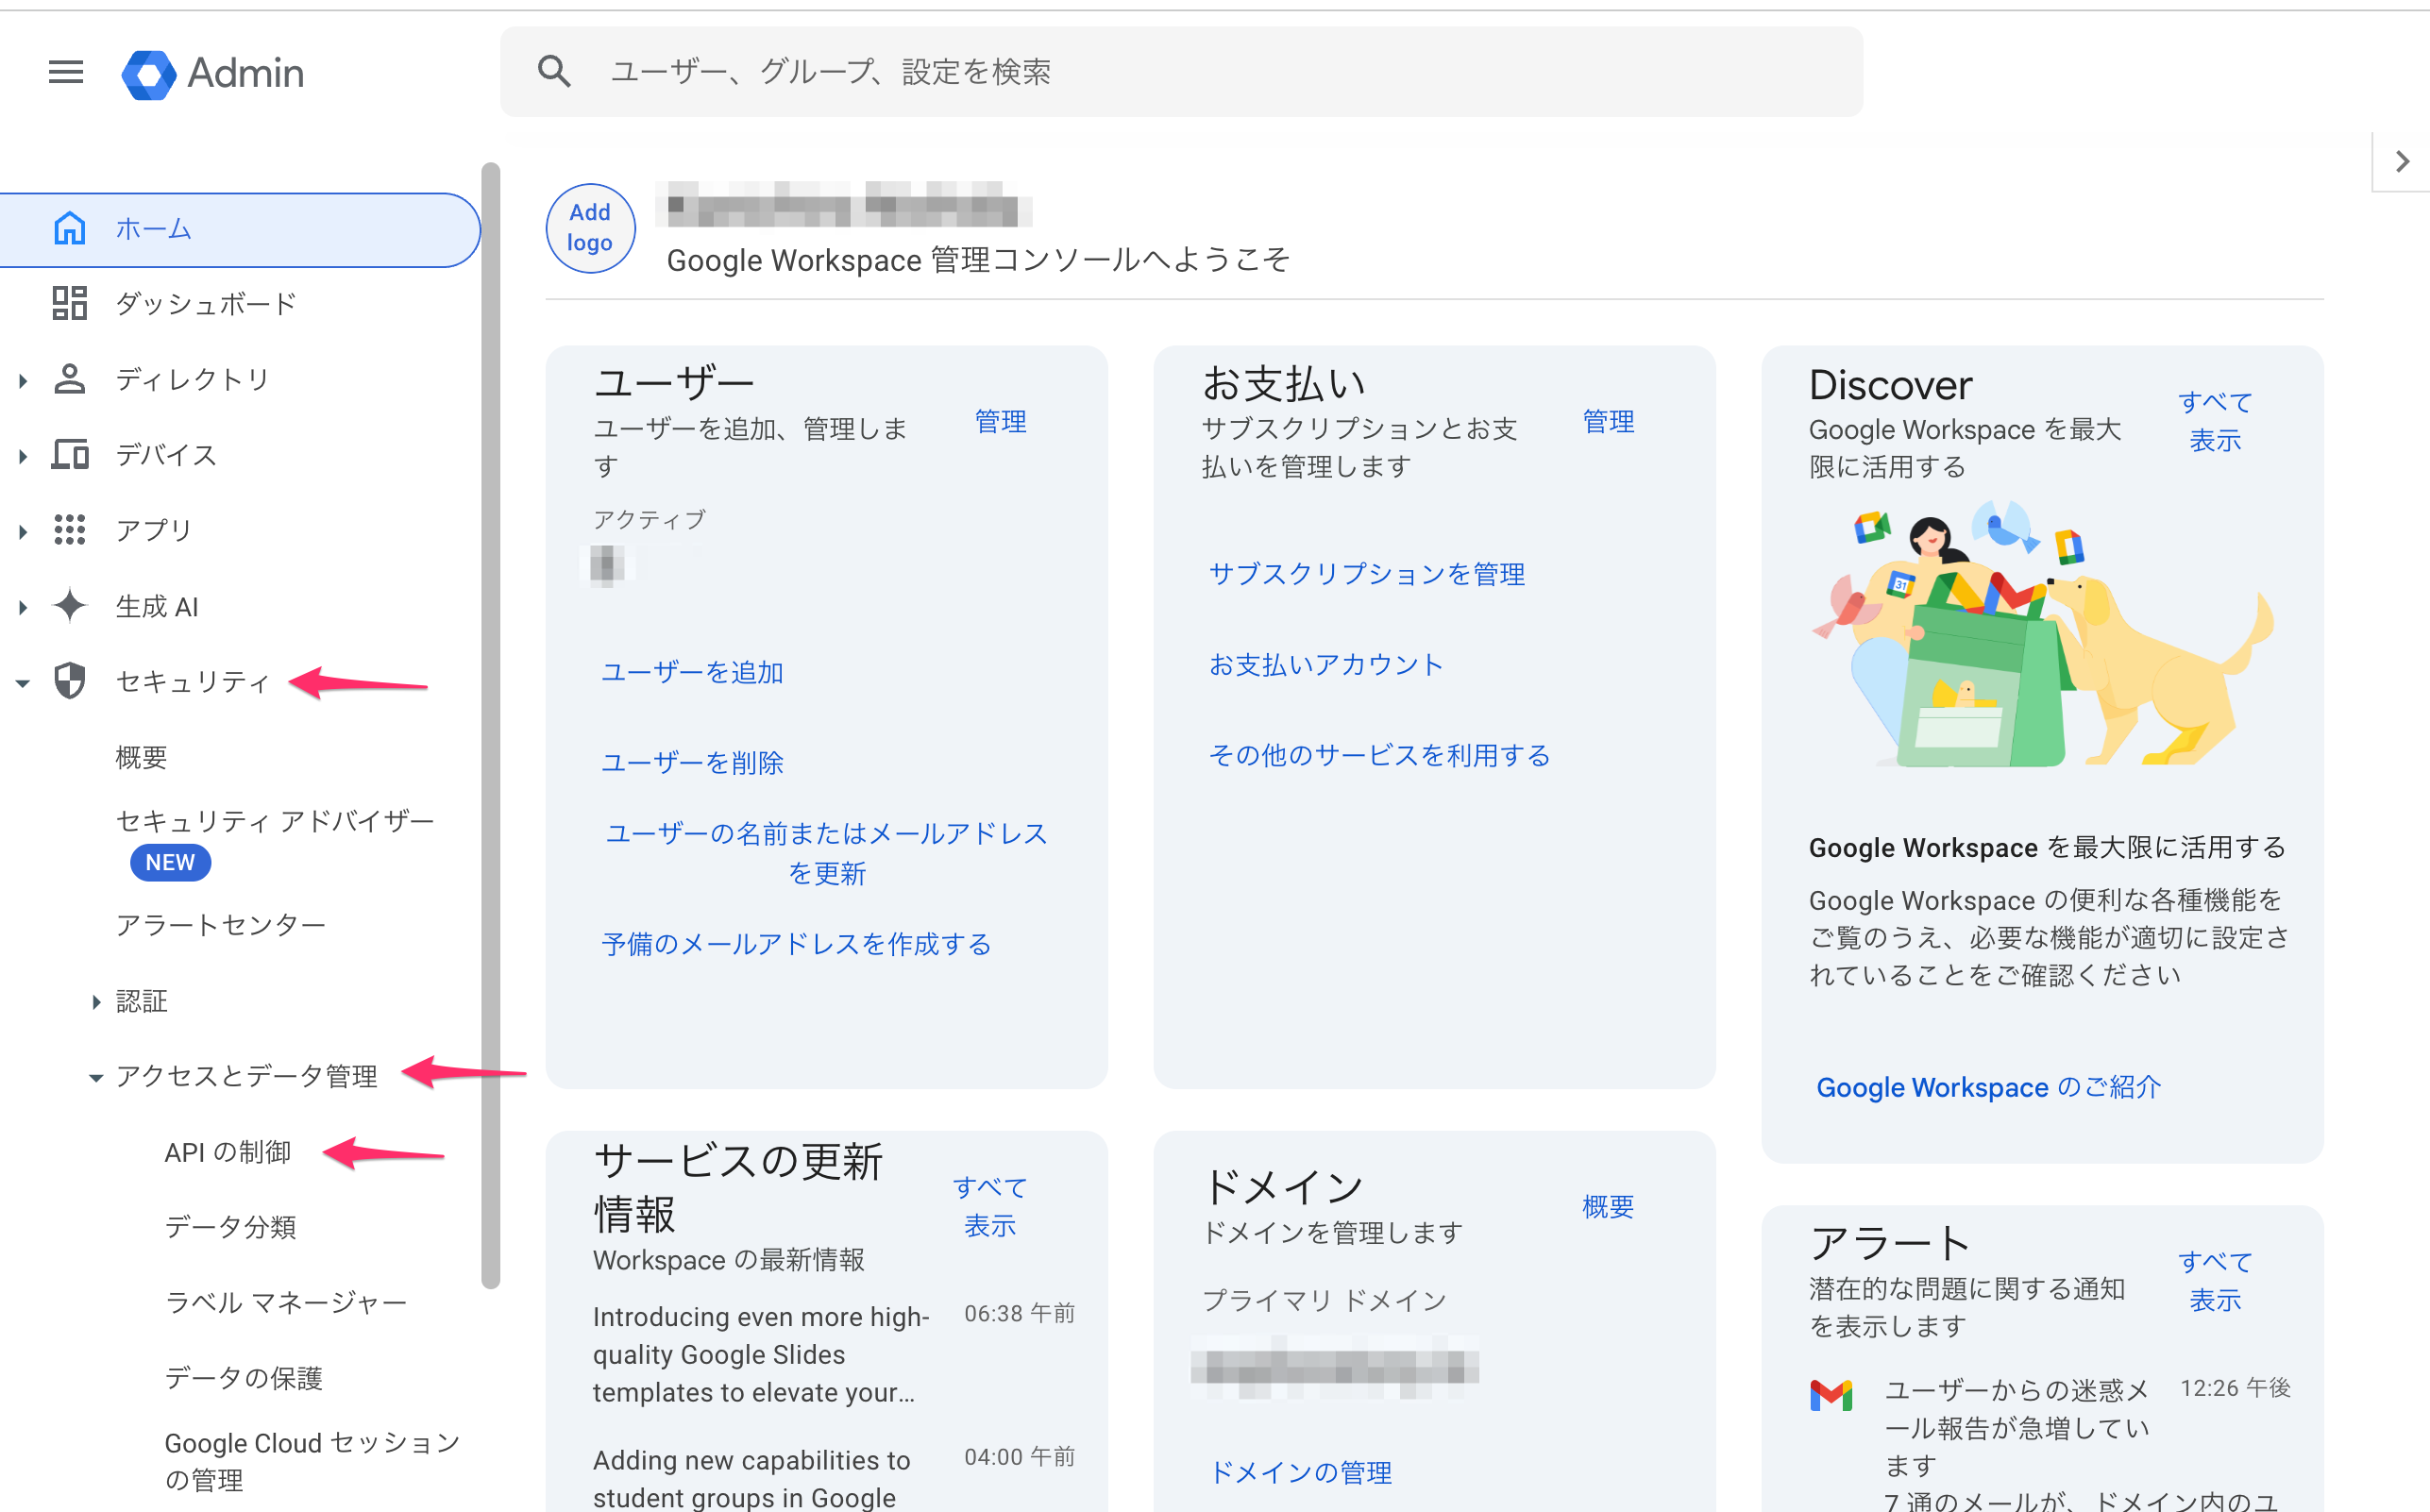Image resolution: width=2430 pixels, height=1512 pixels.
Task: Click the Gmail icon in alerts card
Action: point(1831,1394)
